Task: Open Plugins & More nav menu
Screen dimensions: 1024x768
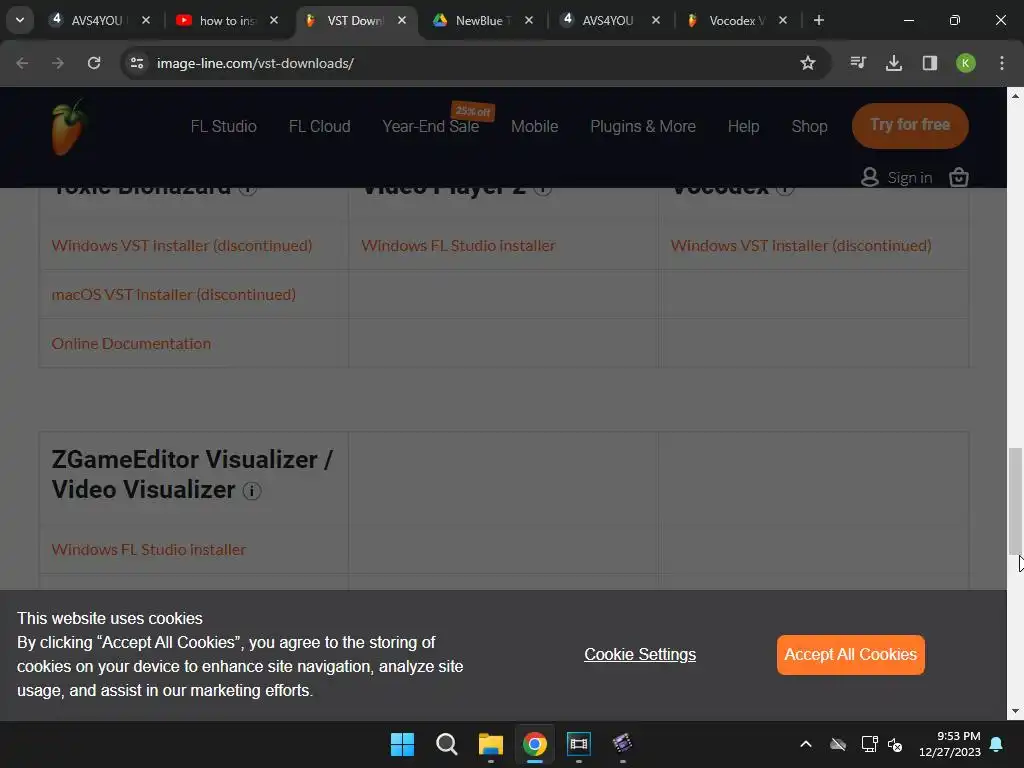Action: coord(643,126)
